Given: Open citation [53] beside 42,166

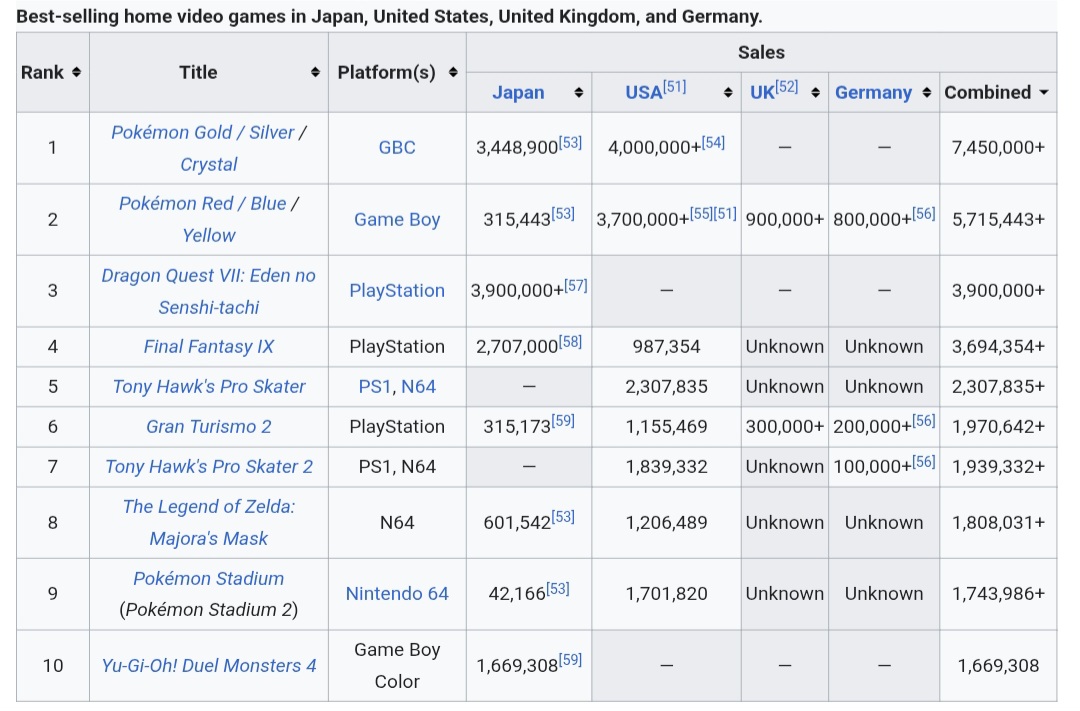Looking at the screenshot, I should [x=558, y=588].
